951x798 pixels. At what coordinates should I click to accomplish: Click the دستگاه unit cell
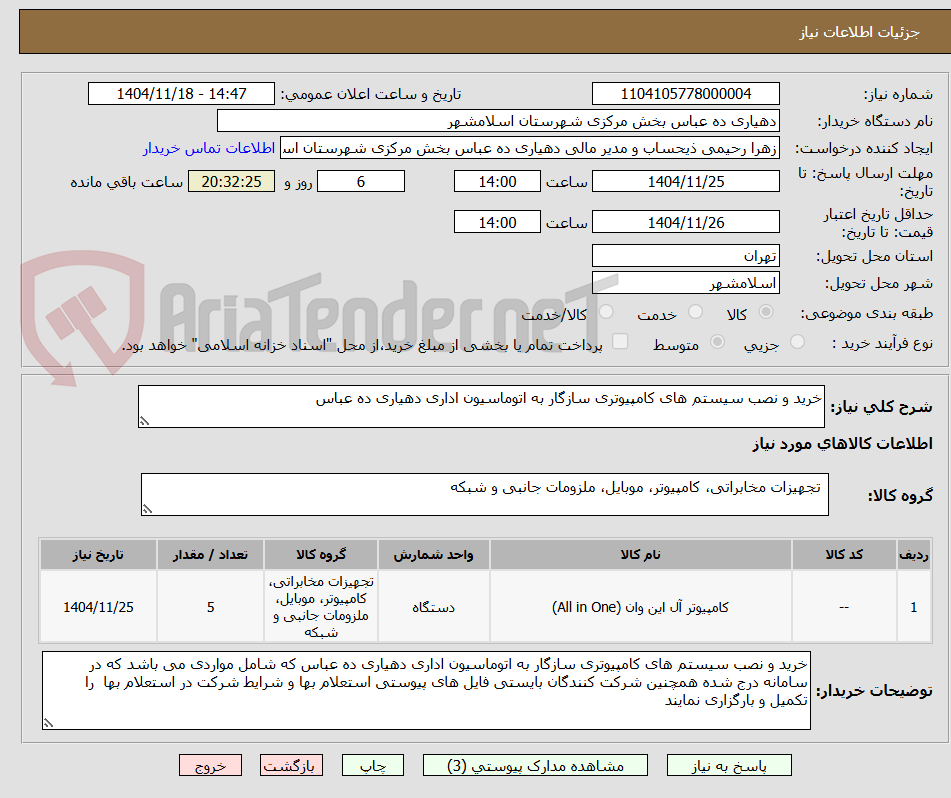(x=433, y=607)
